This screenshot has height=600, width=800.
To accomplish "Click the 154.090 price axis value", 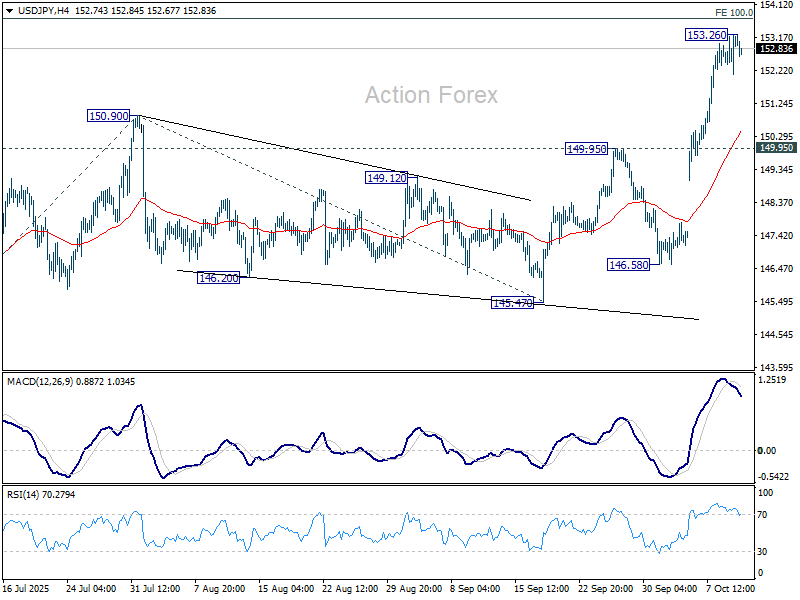I will click(774, 5).
